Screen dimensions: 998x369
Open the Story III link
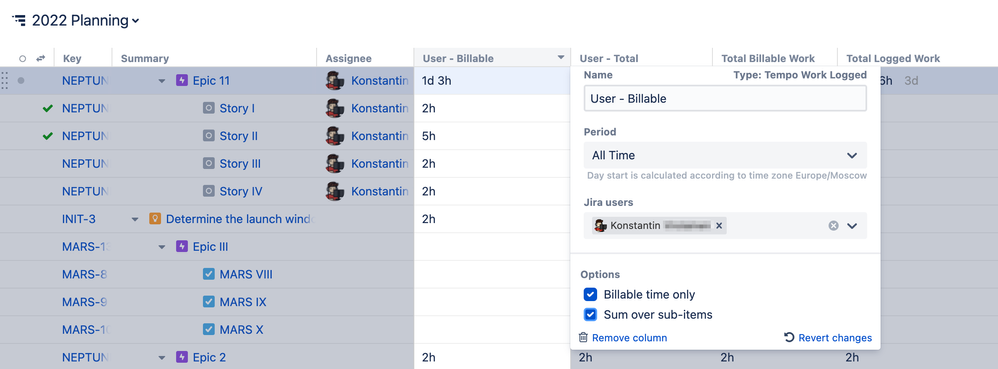coord(240,164)
